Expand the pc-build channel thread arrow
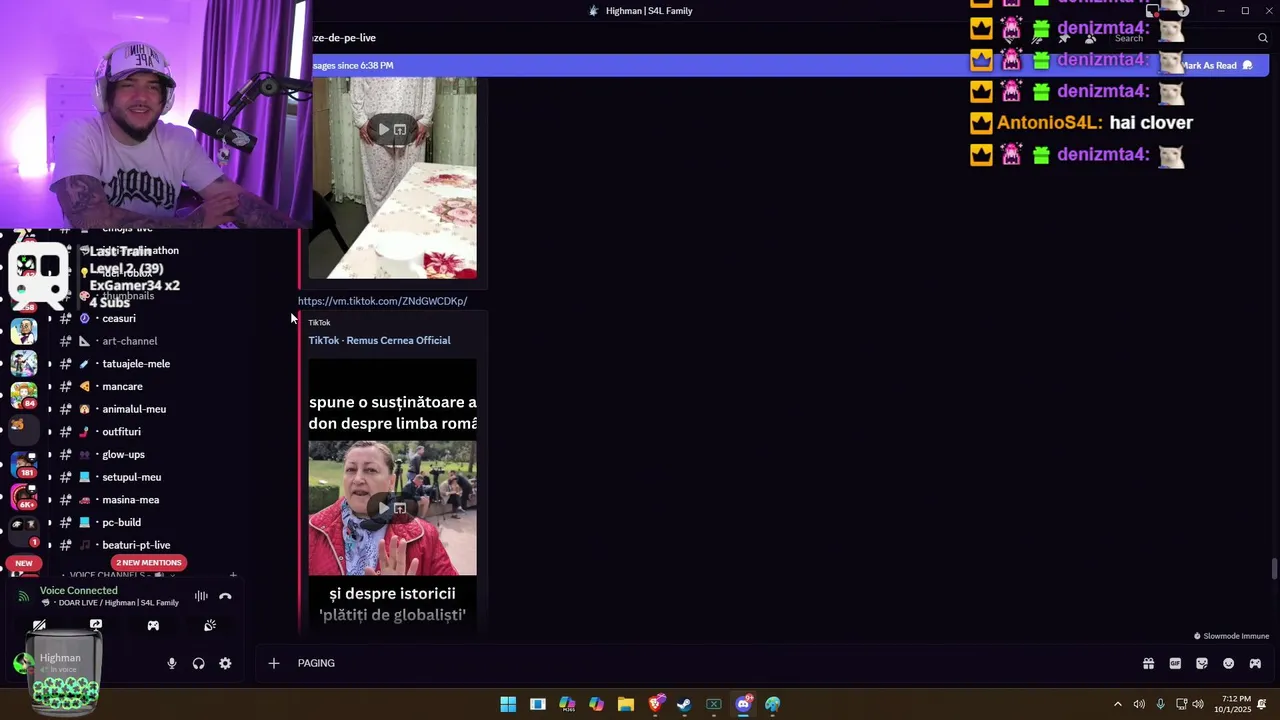1280x720 pixels. coord(50,522)
